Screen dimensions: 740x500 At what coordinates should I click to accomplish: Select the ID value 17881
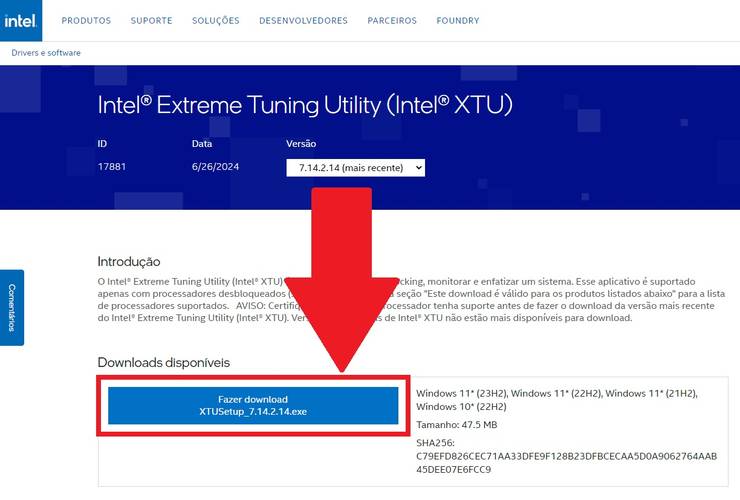tap(112, 167)
